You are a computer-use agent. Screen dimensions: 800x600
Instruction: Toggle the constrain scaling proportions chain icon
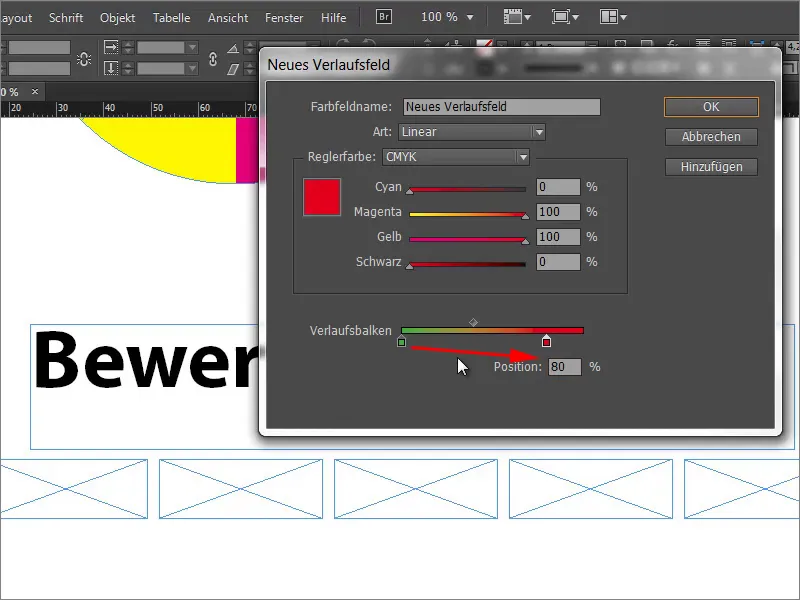click(213, 59)
